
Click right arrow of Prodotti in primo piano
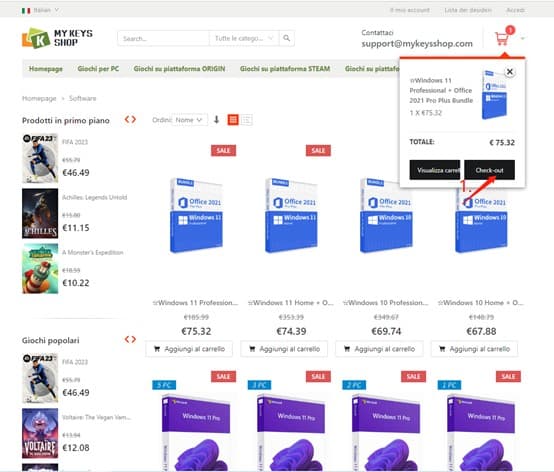(x=134, y=119)
